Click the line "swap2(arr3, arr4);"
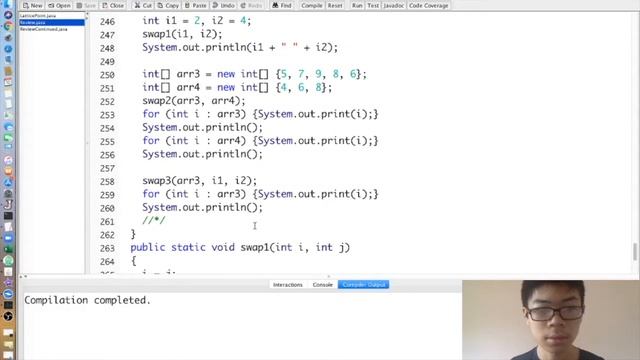Image resolution: width=640 pixels, height=360 pixels. [x=194, y=101]
